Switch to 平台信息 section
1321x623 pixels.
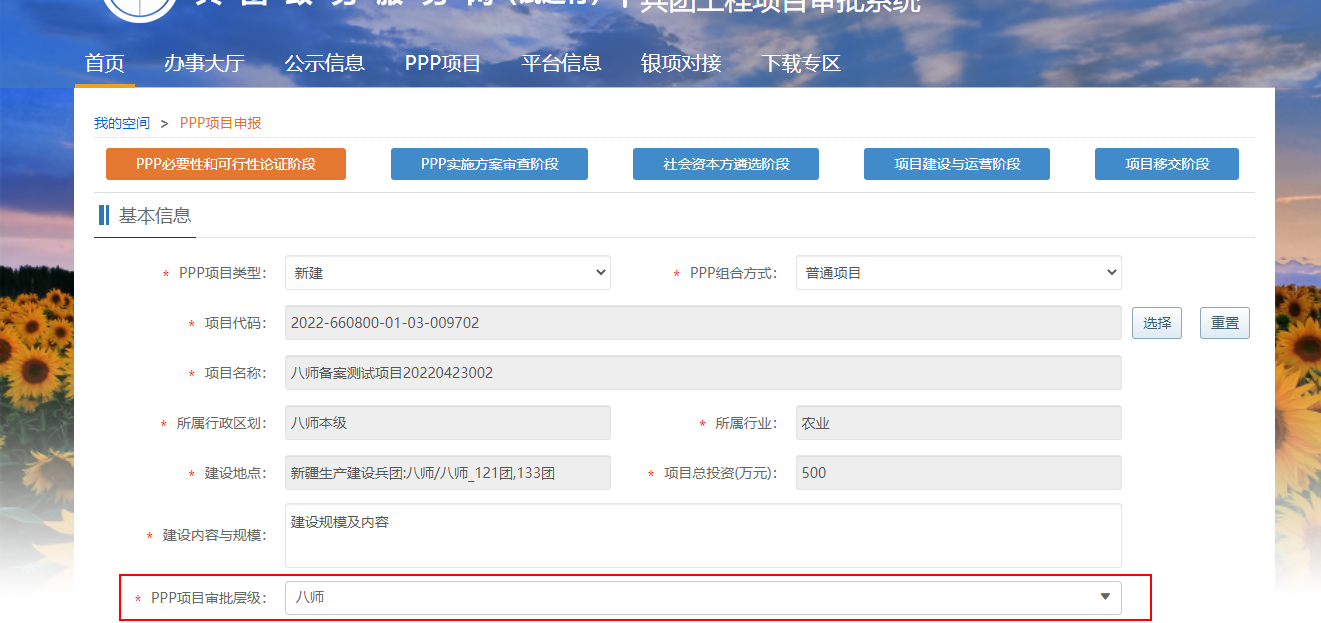pos(561,64)
